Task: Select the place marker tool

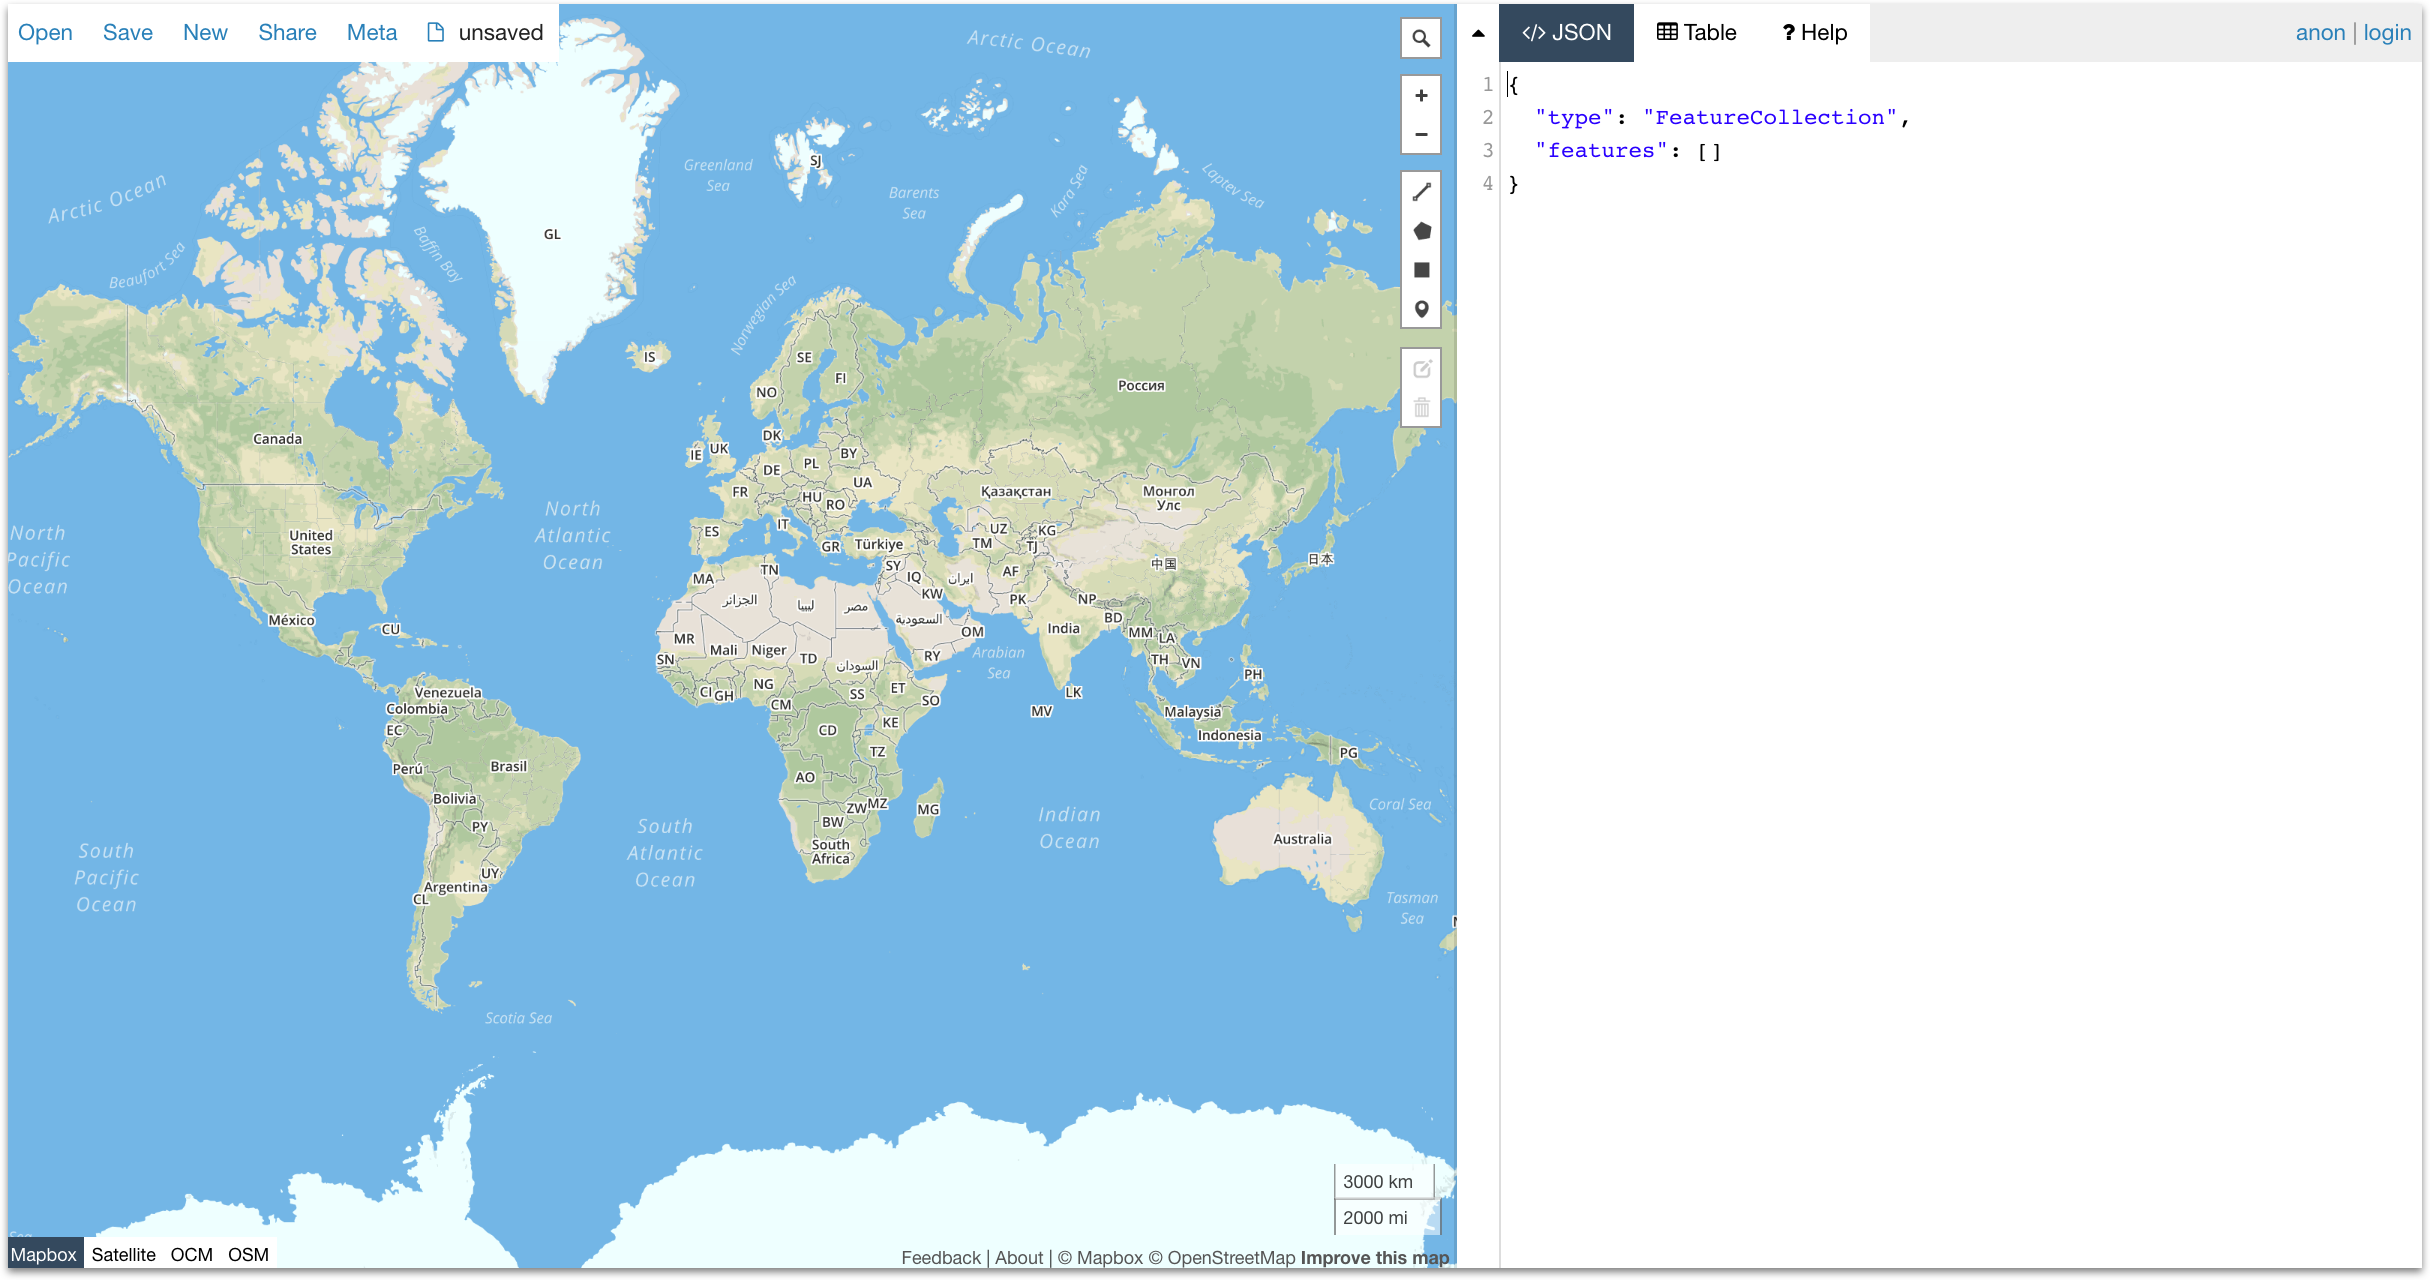Action: click(1420, 309)
